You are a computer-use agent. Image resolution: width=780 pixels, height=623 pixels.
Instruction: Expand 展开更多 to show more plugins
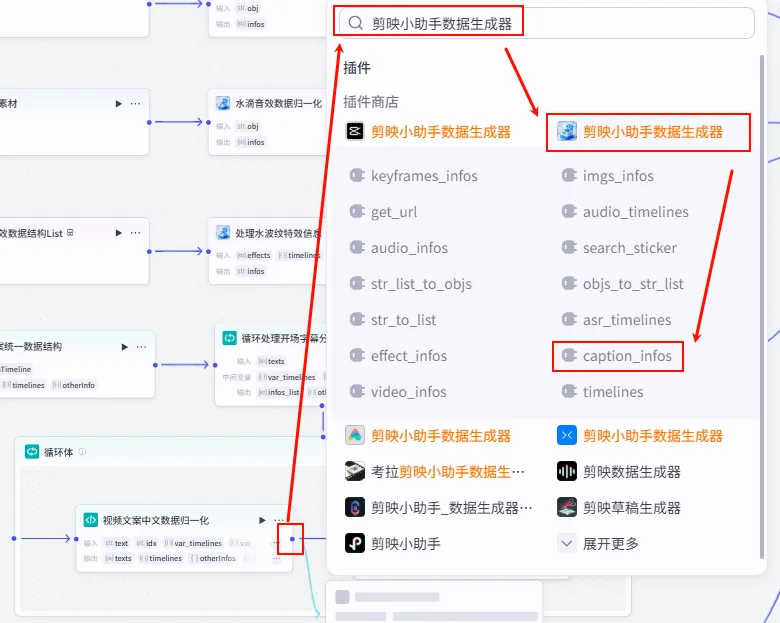point(598,543)
